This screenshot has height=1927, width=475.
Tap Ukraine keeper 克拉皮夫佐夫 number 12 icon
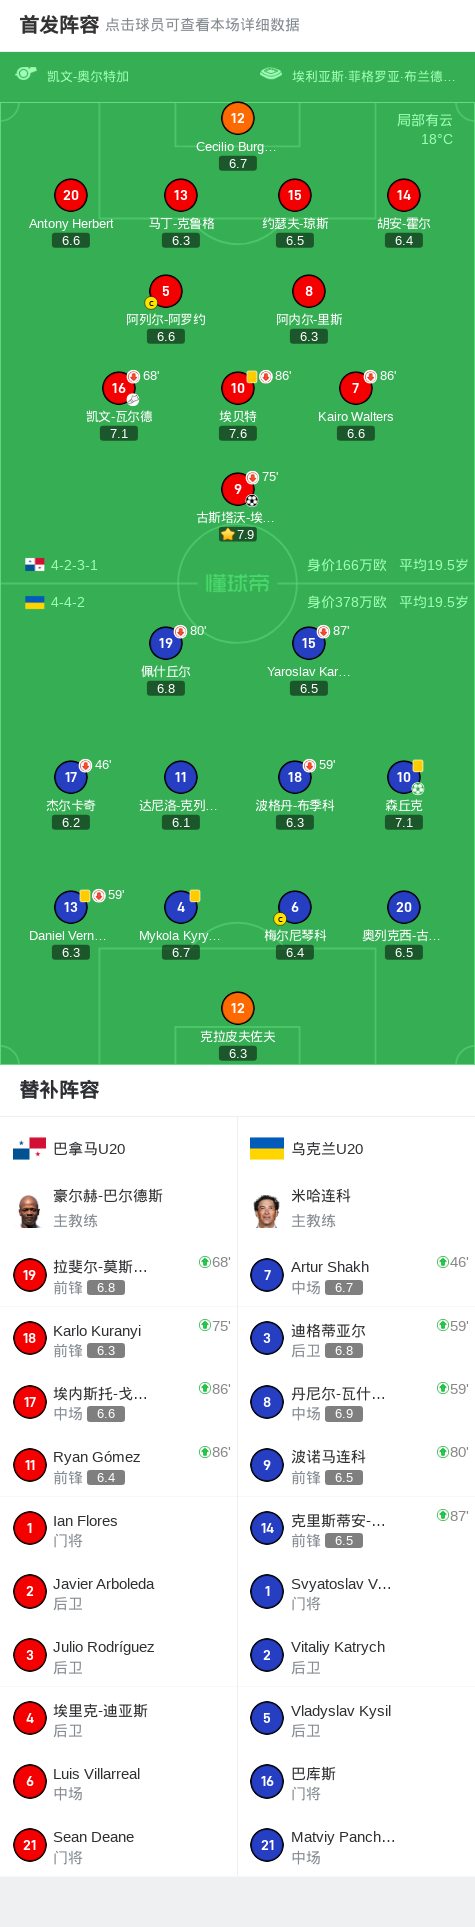[x=237, y=1008]
